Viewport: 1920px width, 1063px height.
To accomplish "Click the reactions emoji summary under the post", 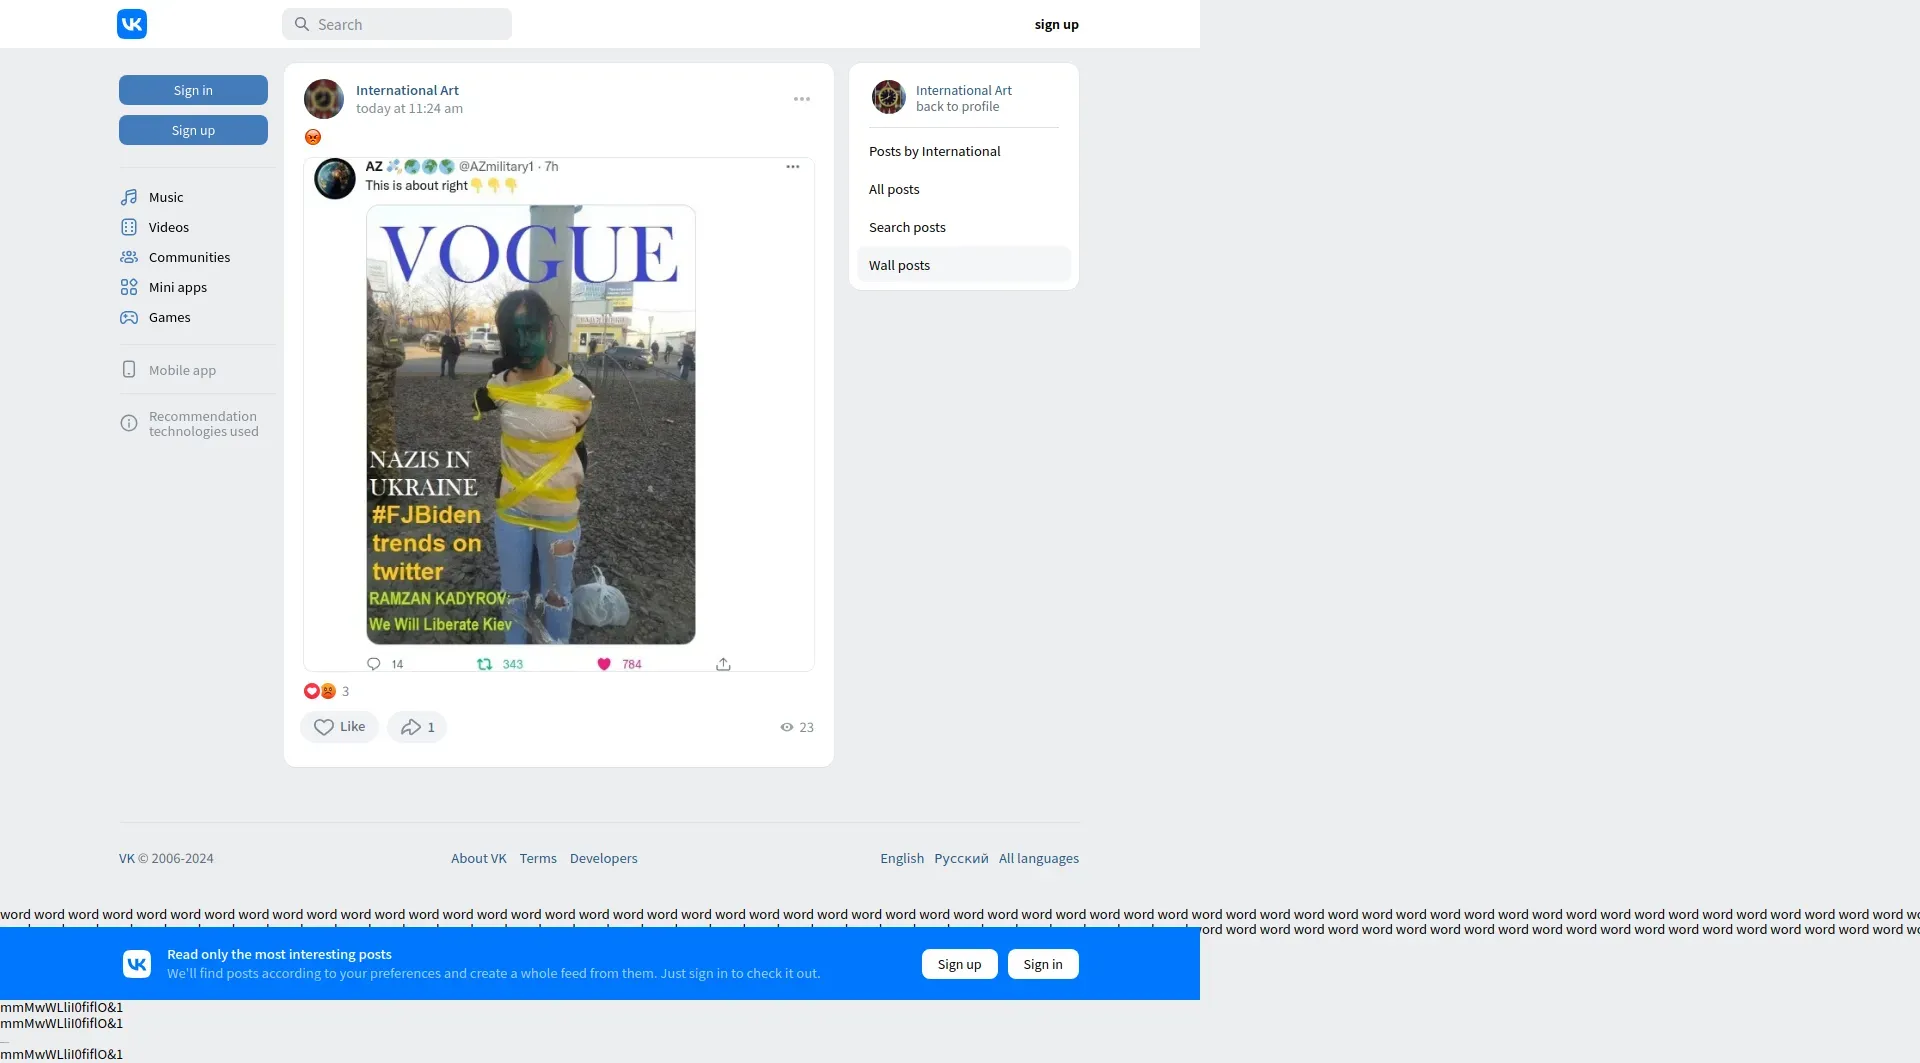I will [x=320, y=691].
